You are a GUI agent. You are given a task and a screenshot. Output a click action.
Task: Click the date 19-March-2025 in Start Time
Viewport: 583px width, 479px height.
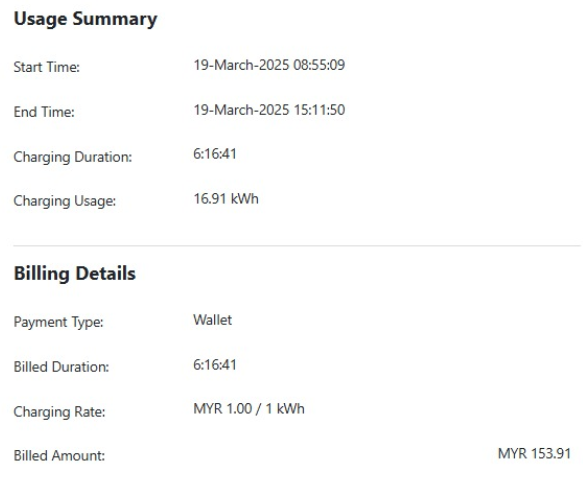[x=241, y=65]
